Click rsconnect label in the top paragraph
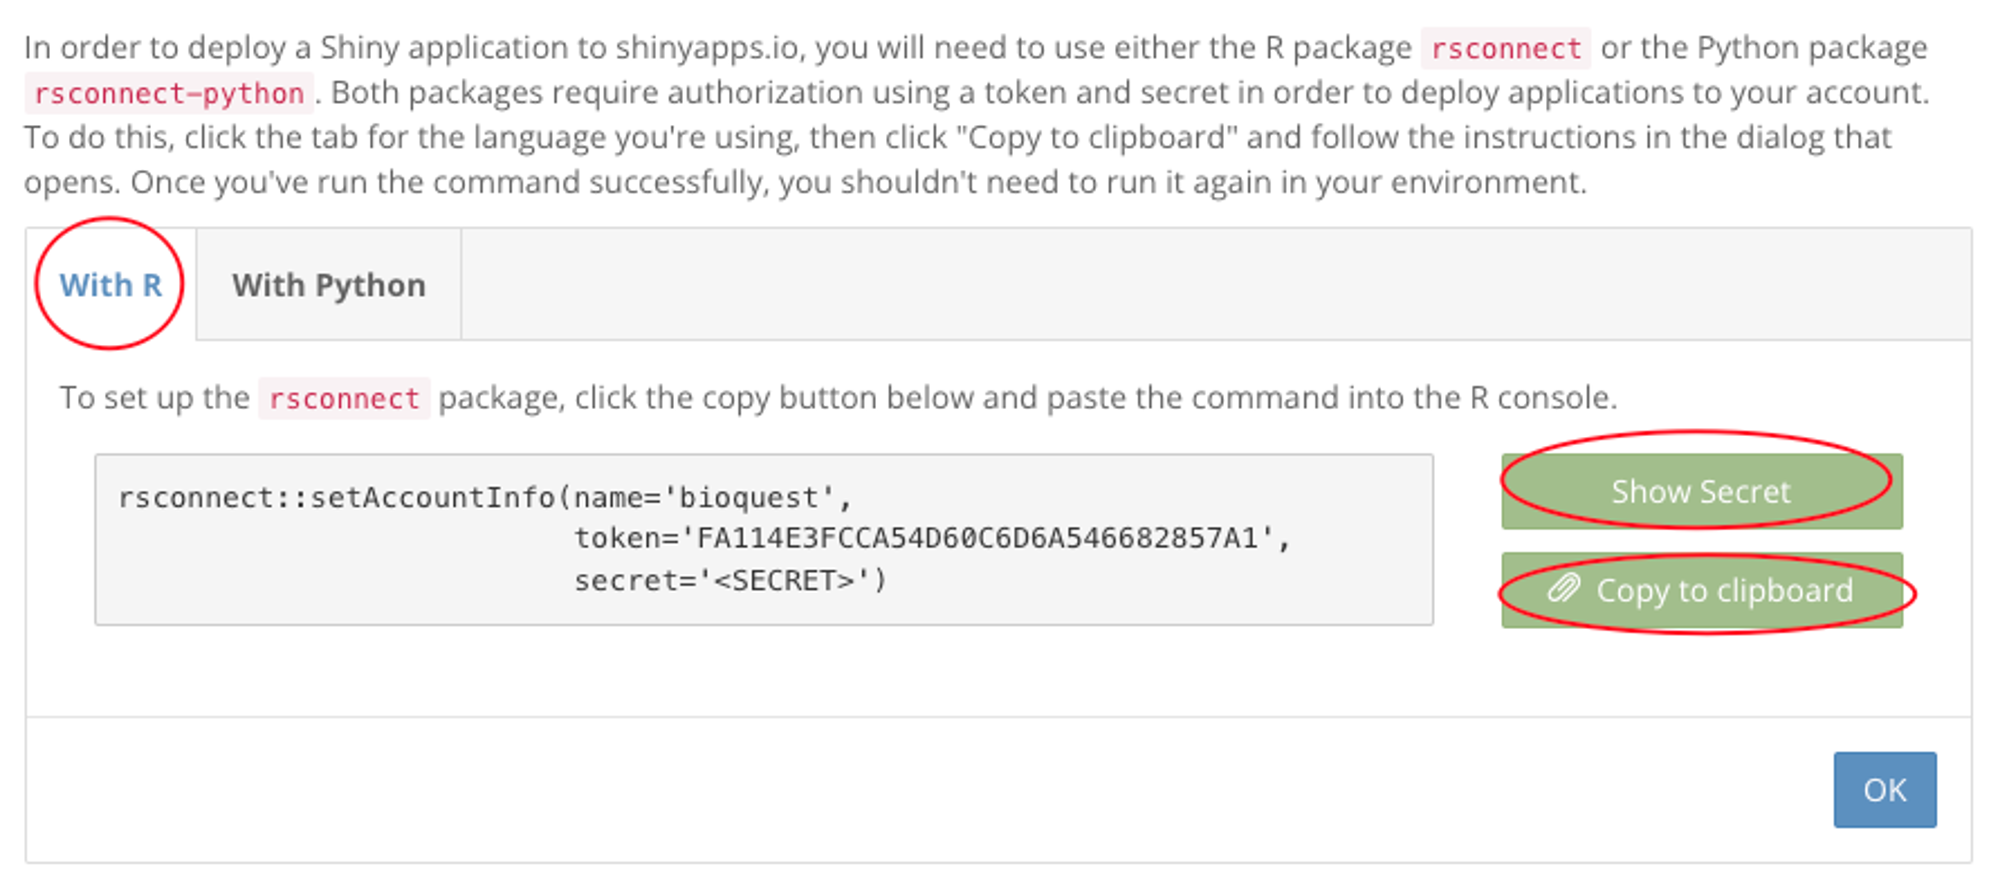2000x873 pixels. click(1506, 48)
